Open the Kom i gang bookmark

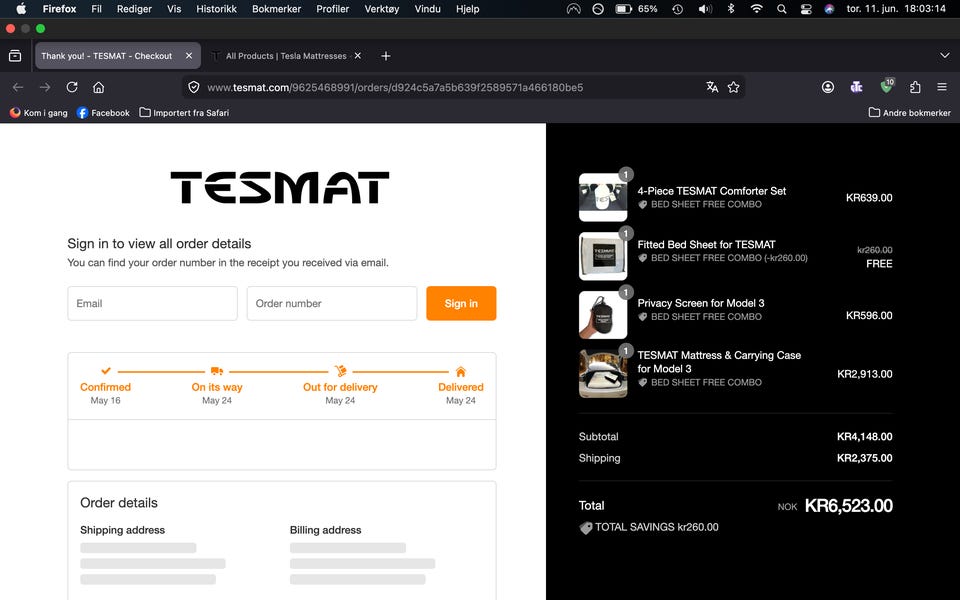(39, 113)
